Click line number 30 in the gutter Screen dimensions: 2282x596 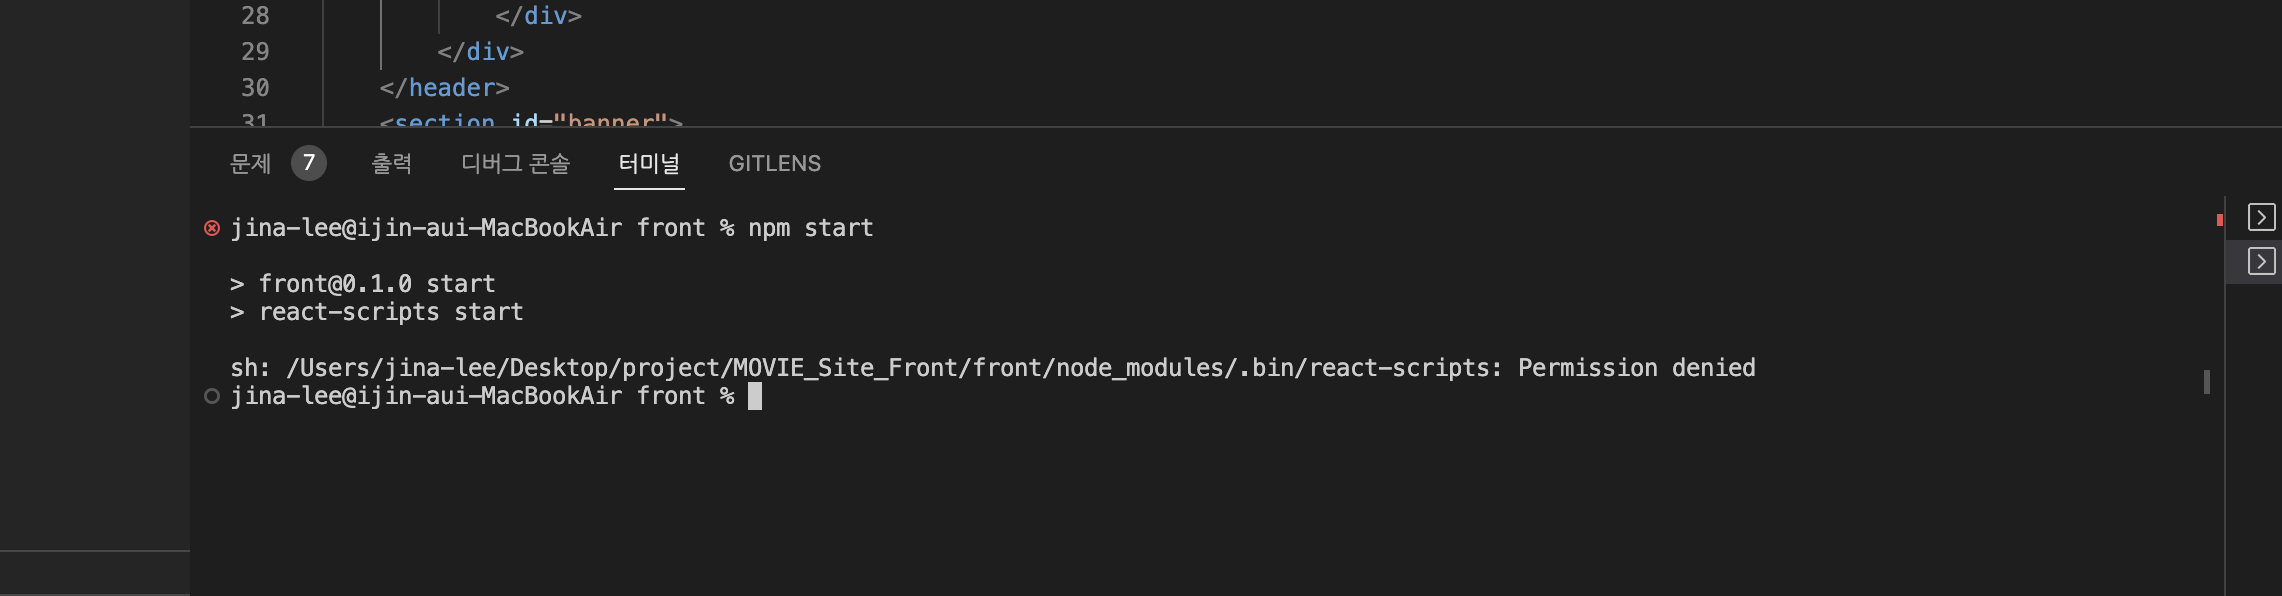[255, 88]
